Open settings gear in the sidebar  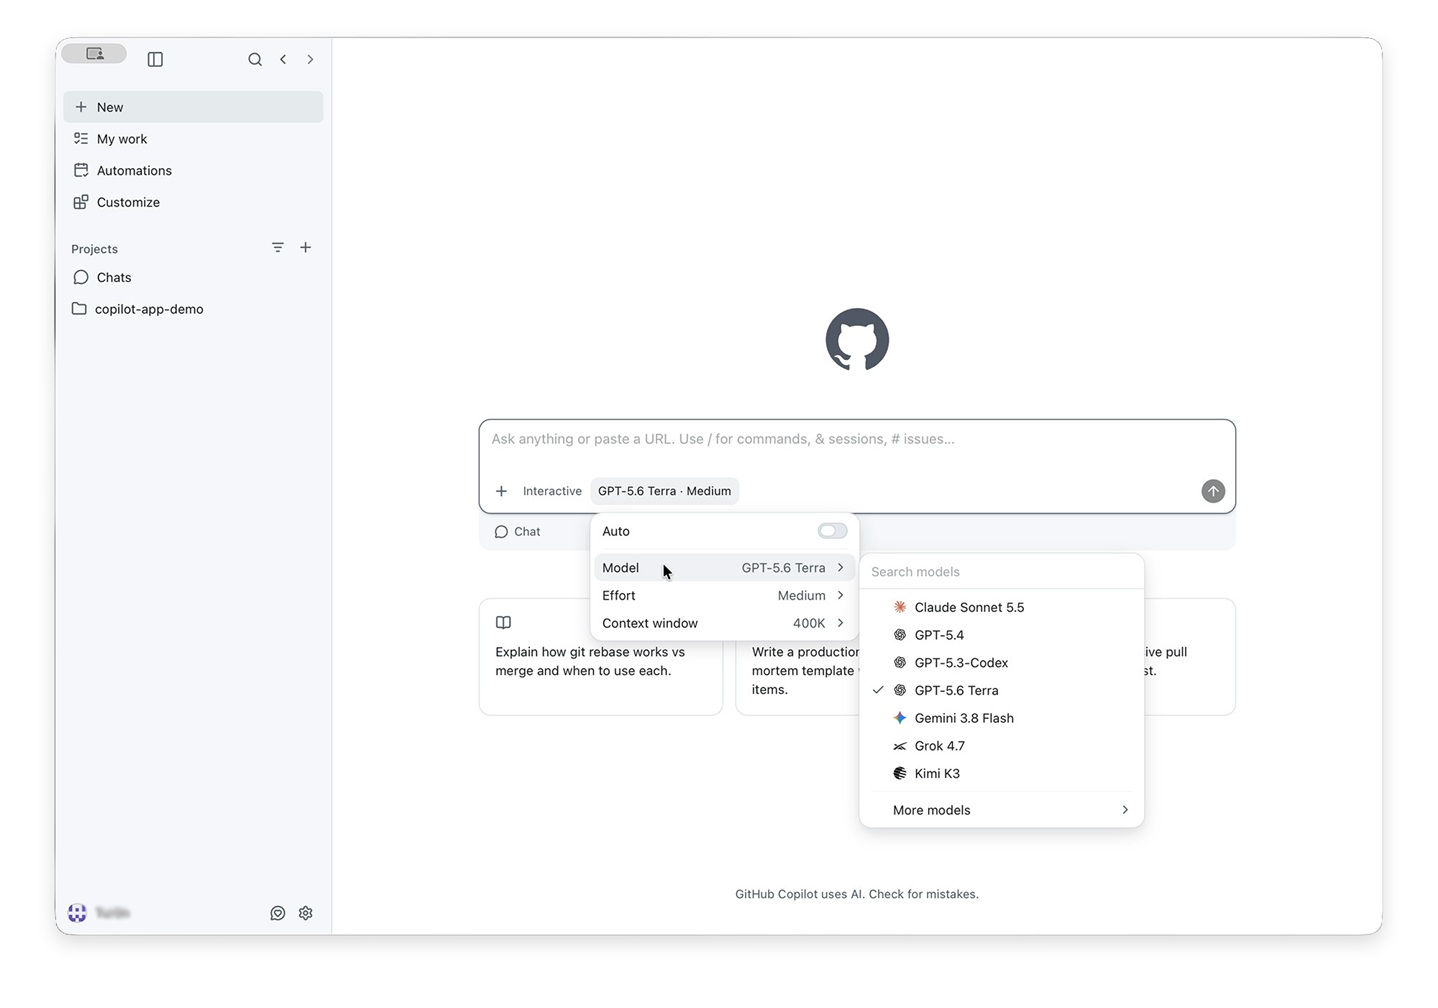tap(306, 913)
